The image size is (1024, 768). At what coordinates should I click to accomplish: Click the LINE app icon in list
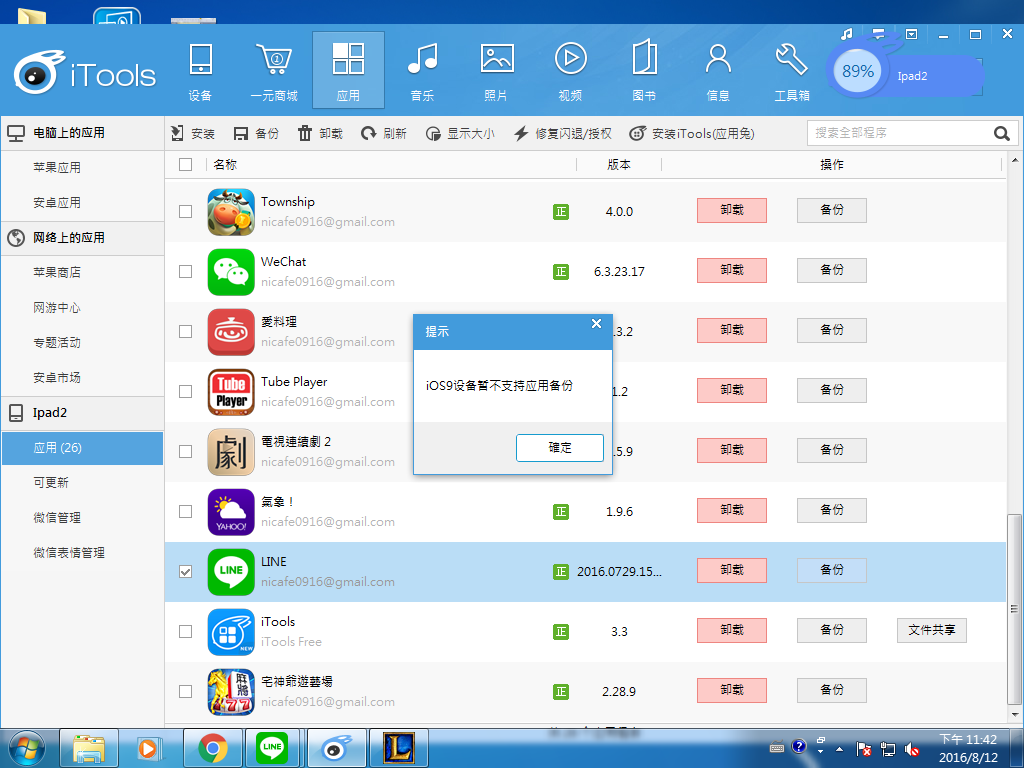tap(231, 572)
